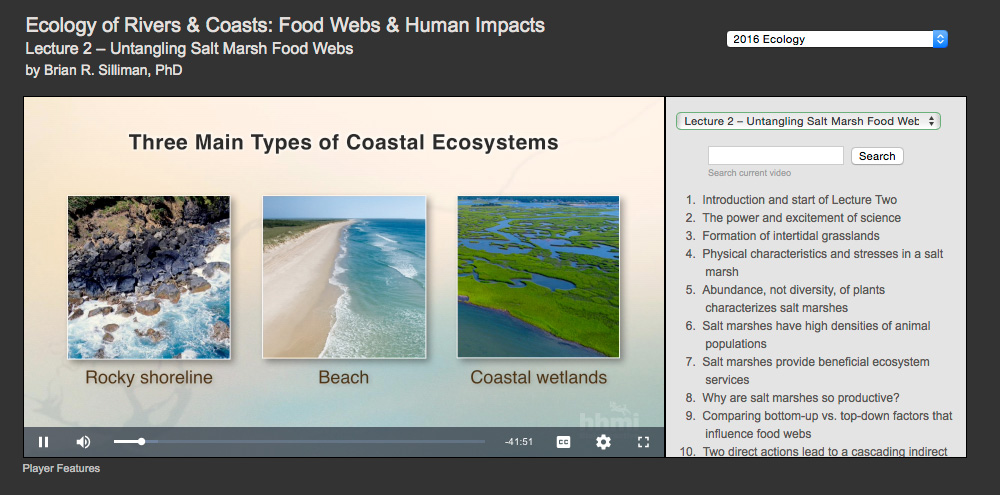
Task: Jump to The power and excitement of science
Action: [802, 218]
